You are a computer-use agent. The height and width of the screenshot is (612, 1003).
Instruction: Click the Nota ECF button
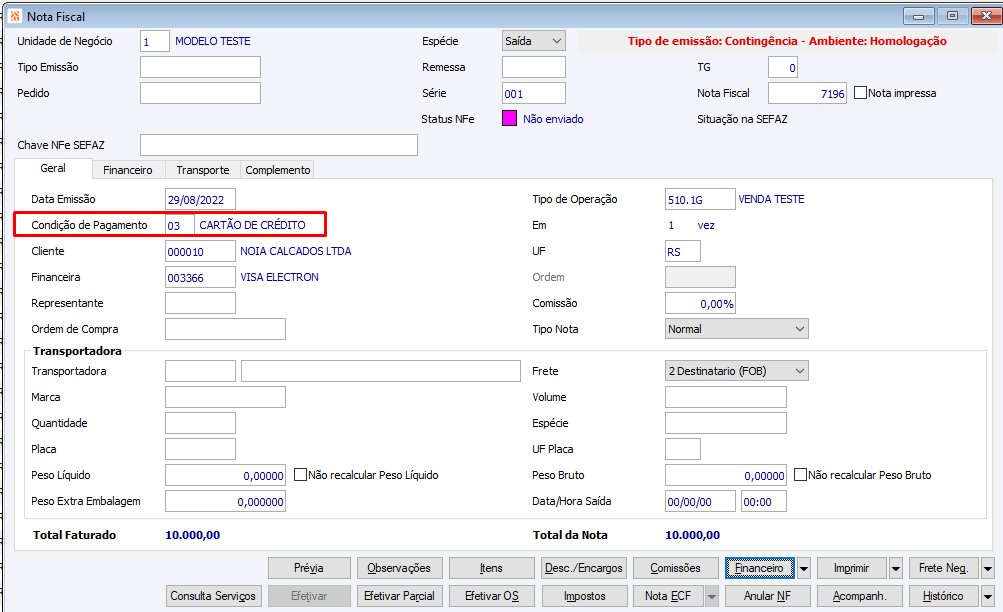coord(668,596)
